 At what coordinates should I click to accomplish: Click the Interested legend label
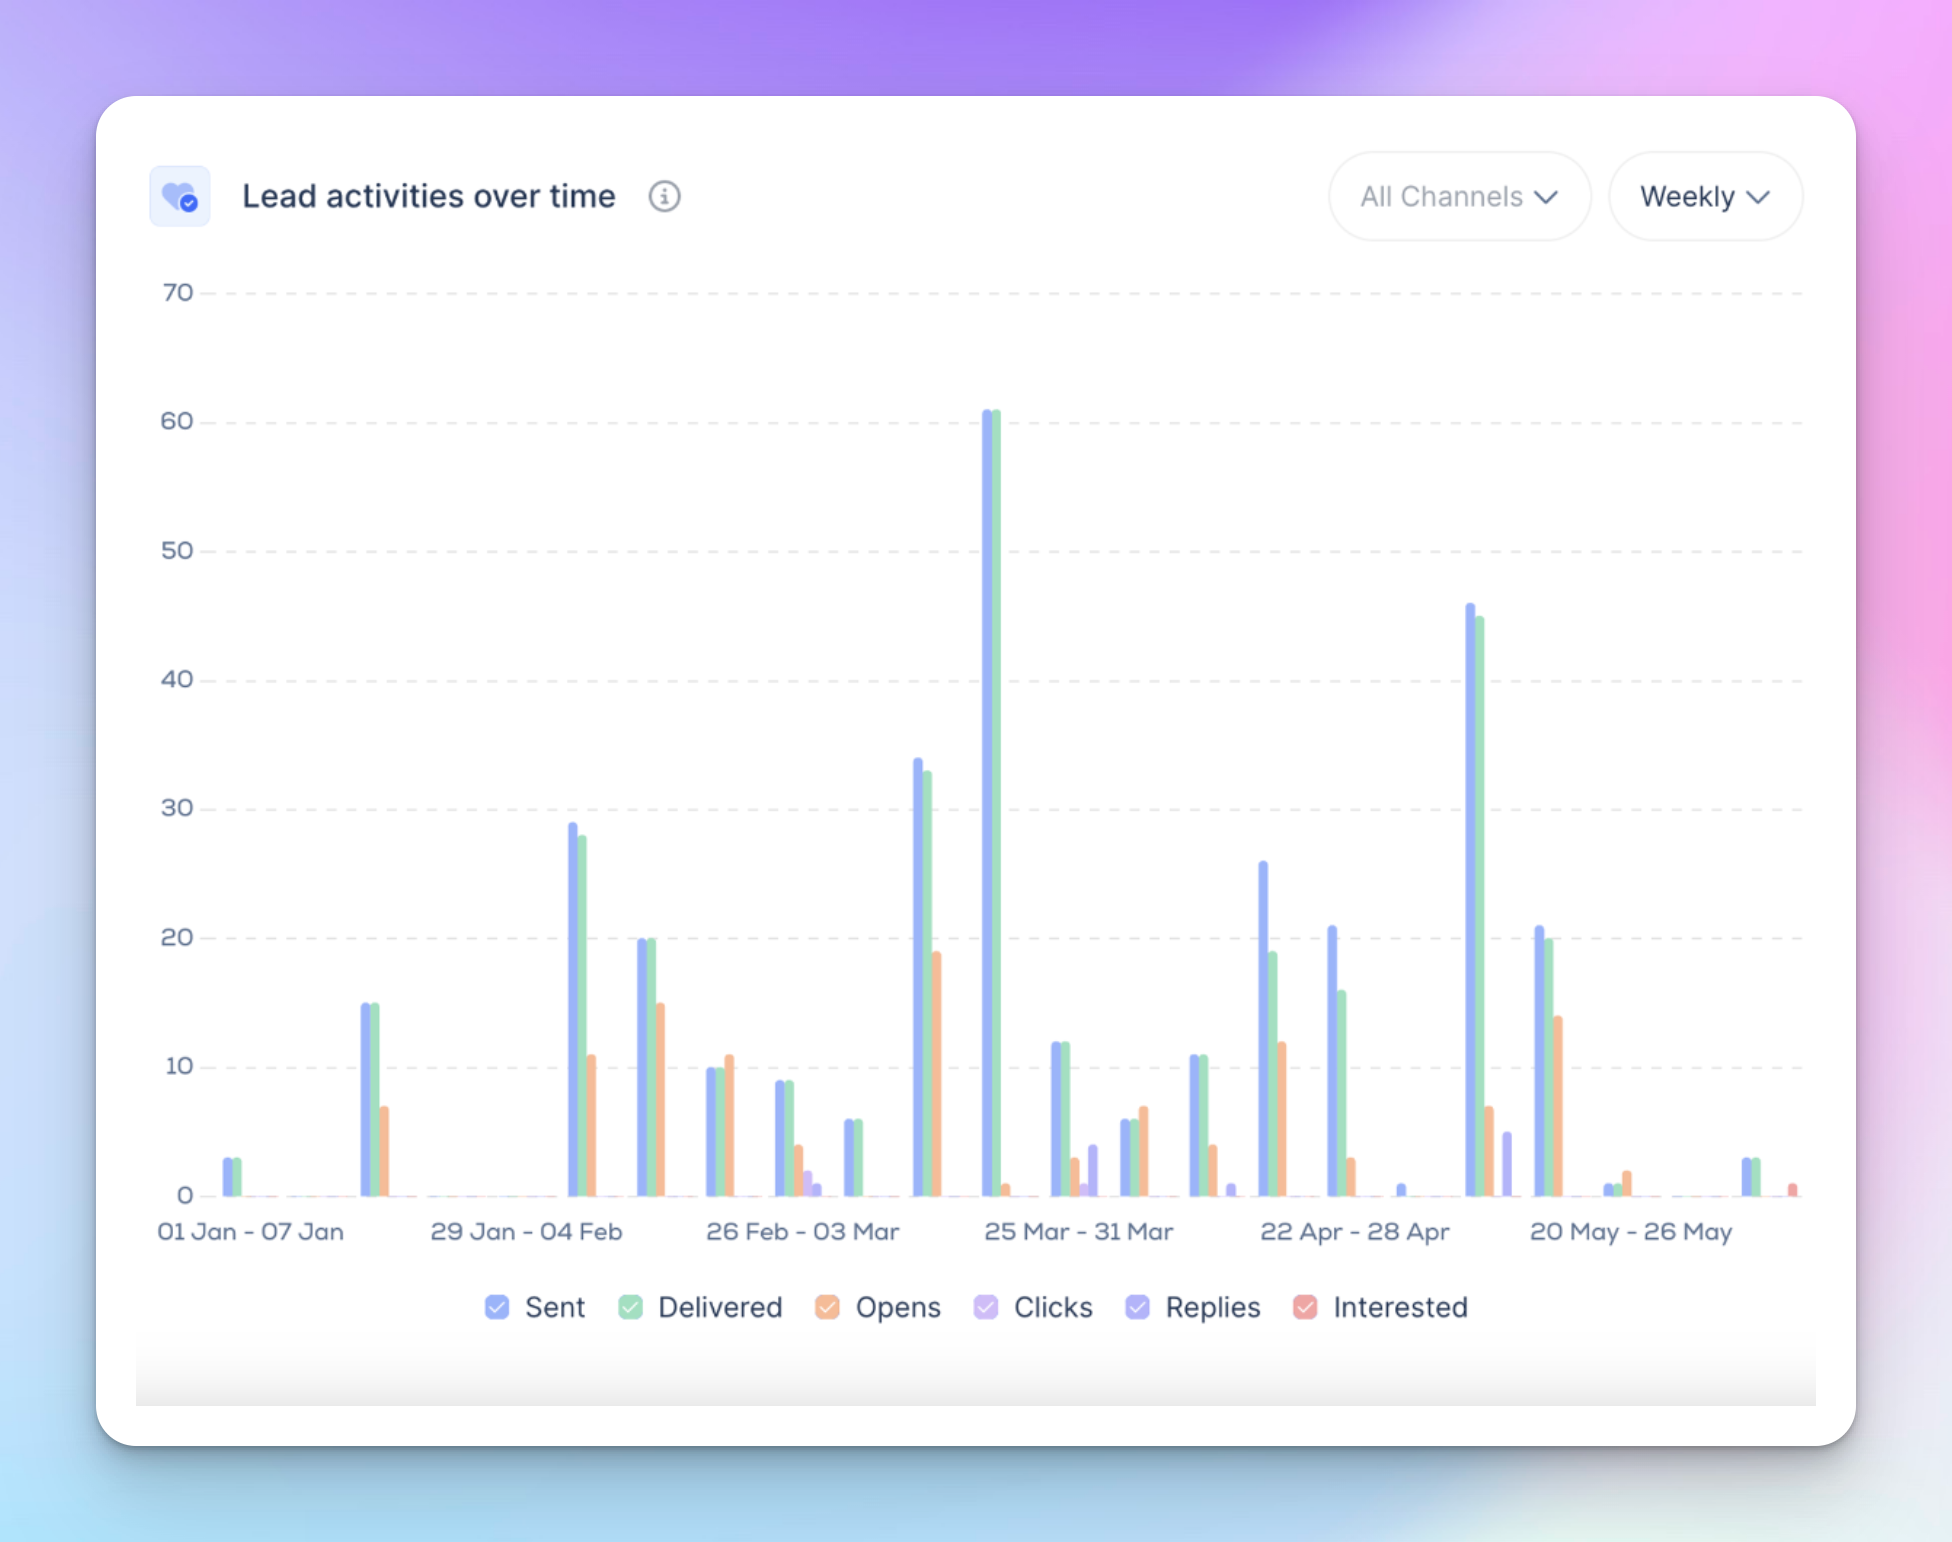tap(1400, 1307)
